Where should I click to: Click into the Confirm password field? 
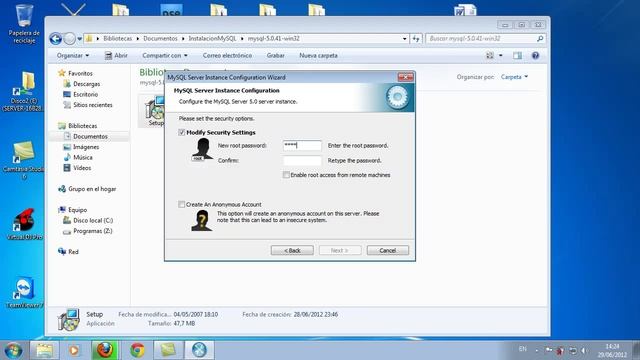[x=302, y=160]
